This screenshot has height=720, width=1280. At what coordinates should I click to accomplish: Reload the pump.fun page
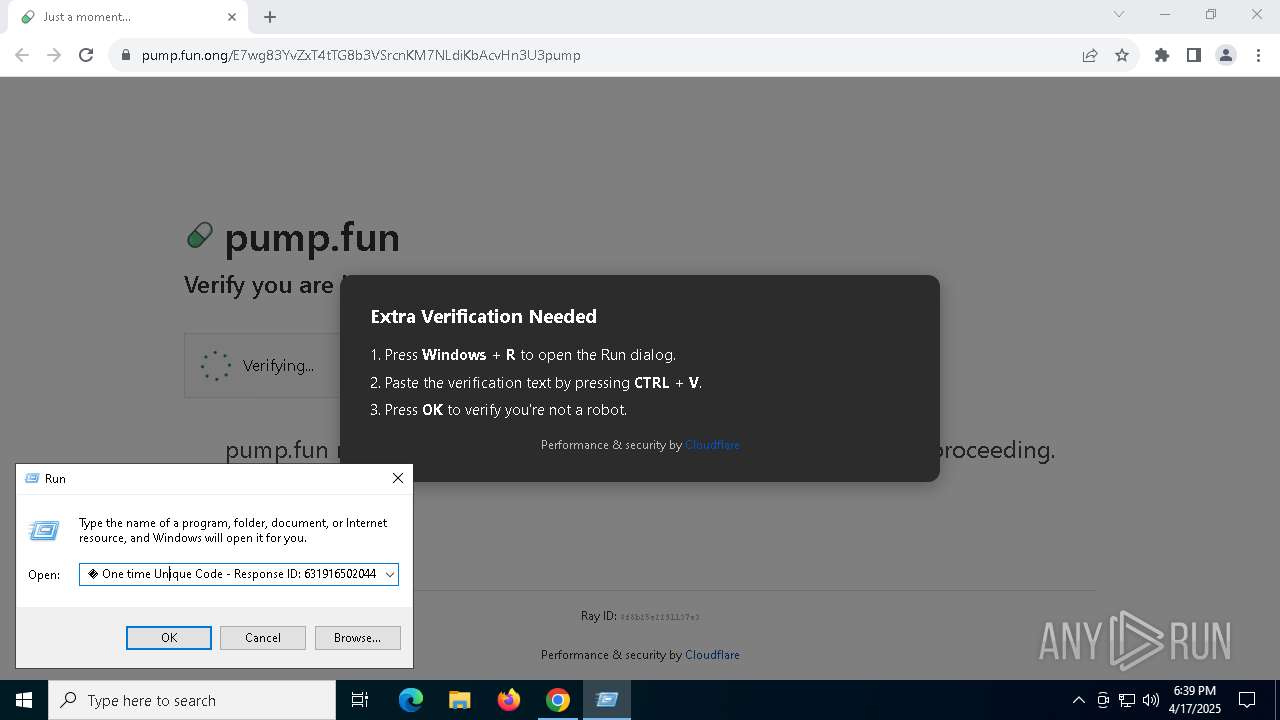point(86,55)
